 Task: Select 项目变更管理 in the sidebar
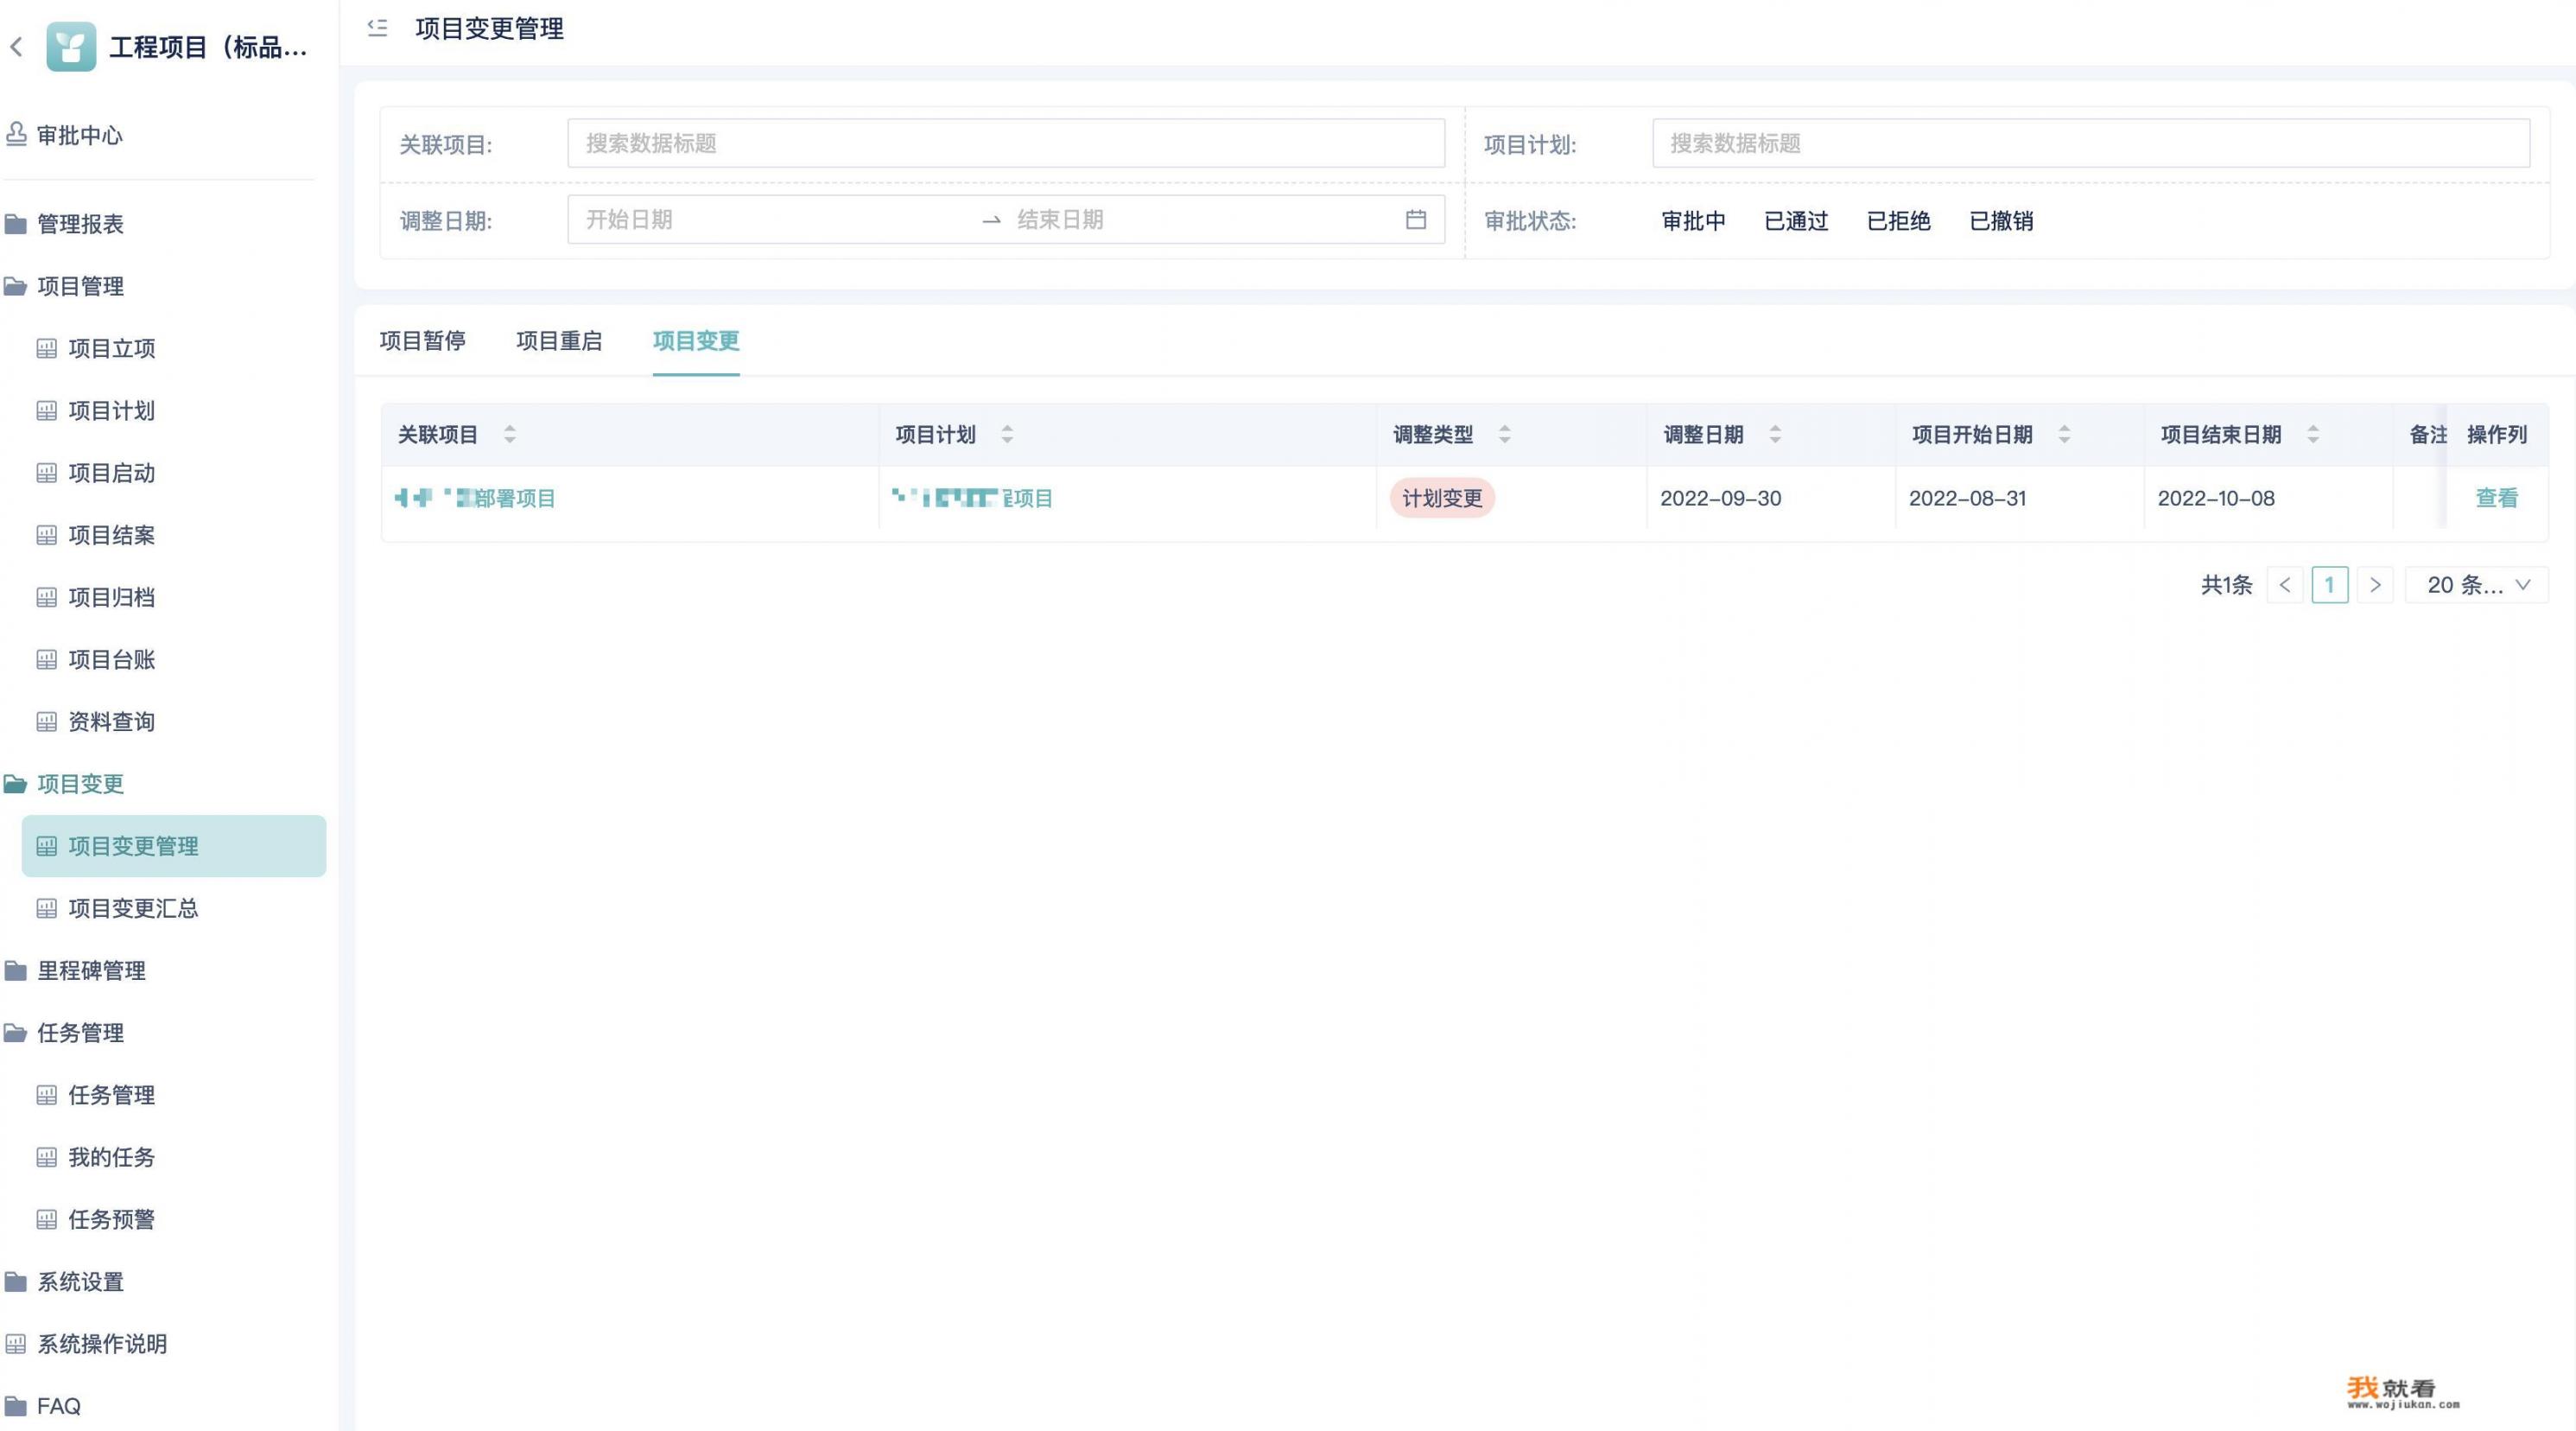pyautogui.click(x=174, y=846)
